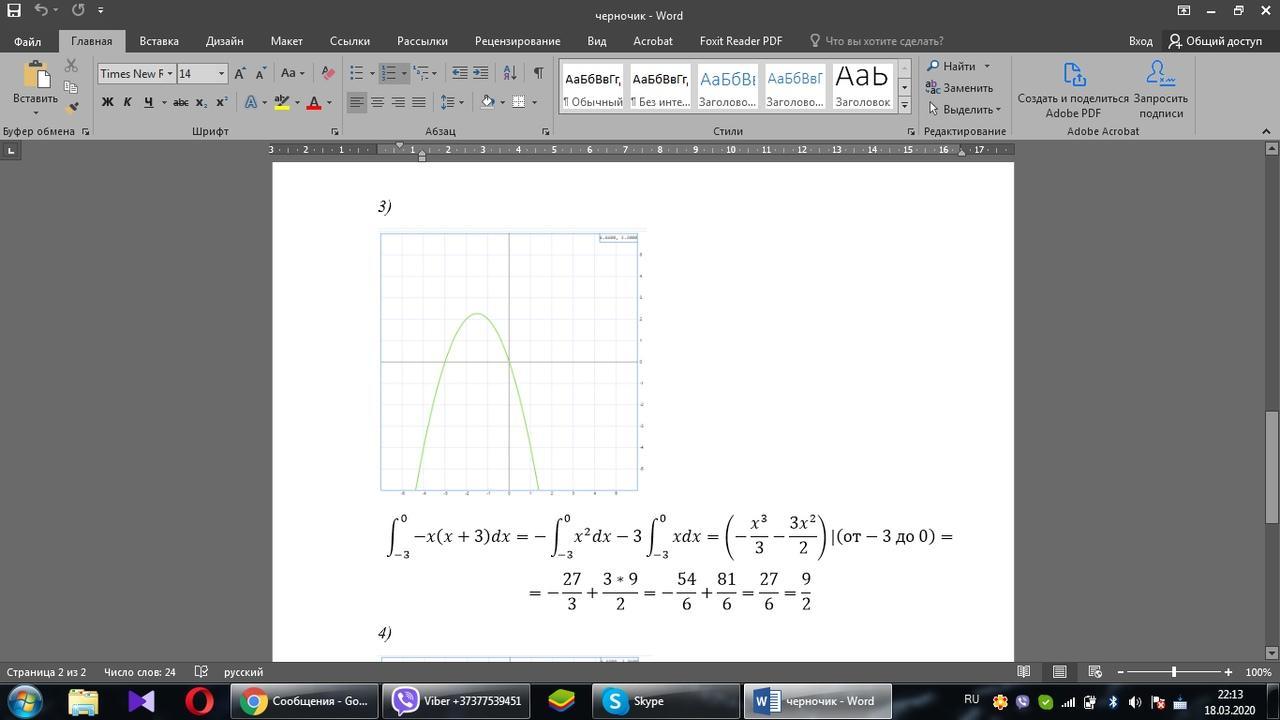The width and height of the screenshot is (1280, 720).
Task: Click the Format Painter brush icon
Action: click(x=72, y=107)
